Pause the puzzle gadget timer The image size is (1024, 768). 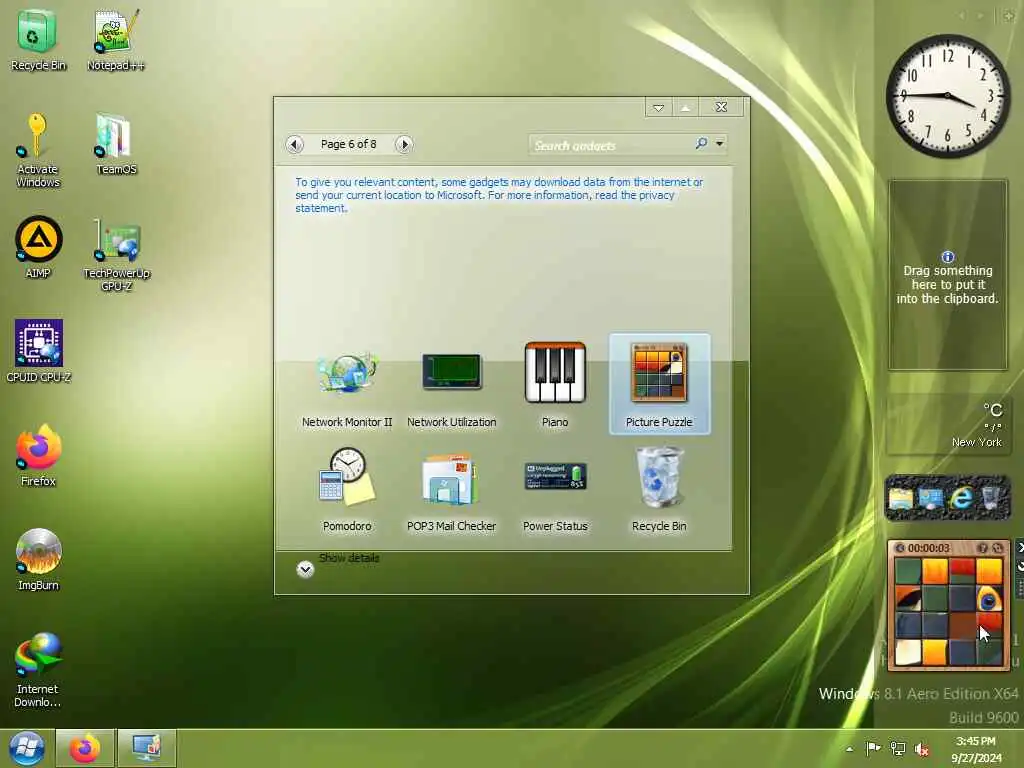pos(900,548)
